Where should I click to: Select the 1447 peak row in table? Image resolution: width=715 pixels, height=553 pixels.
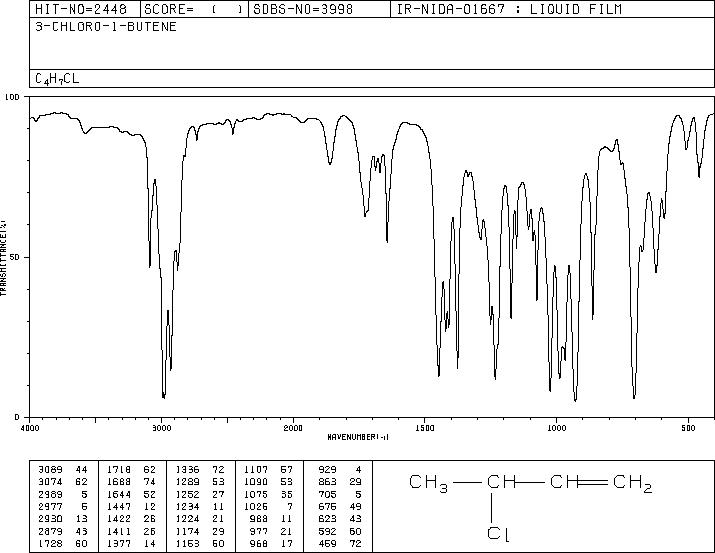(131, 506)
